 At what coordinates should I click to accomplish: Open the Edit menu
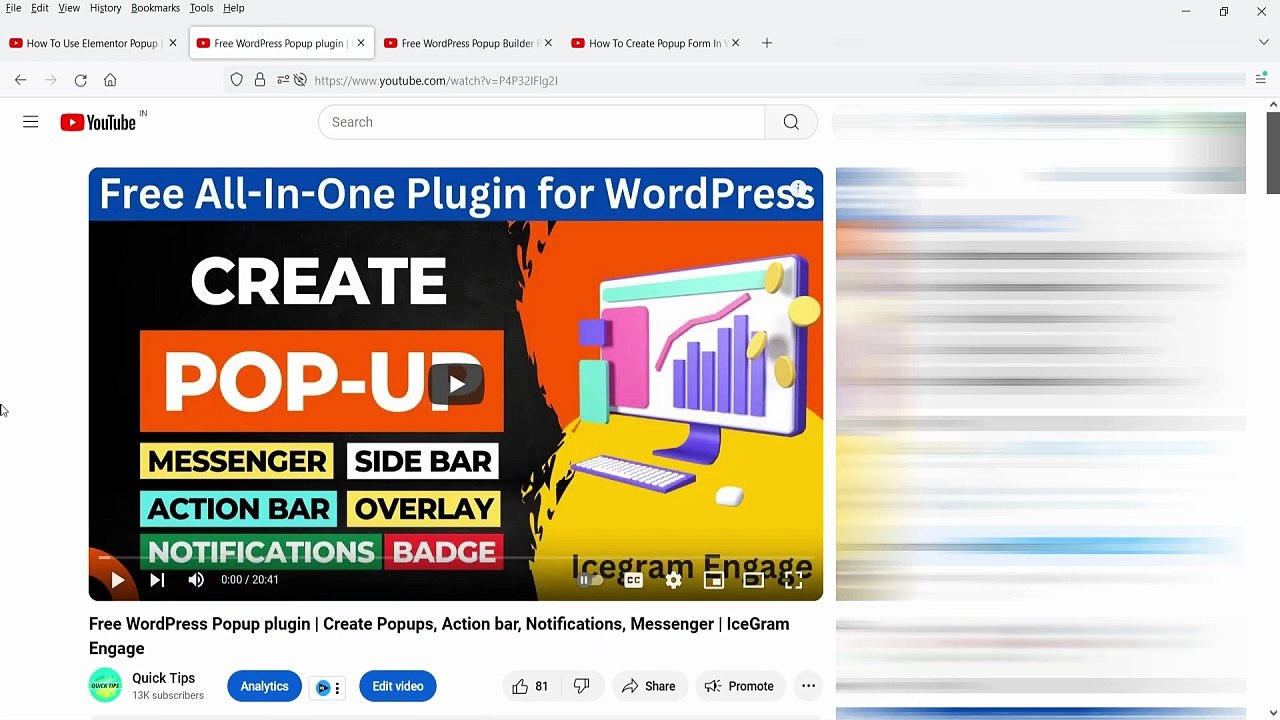point(40,8)
